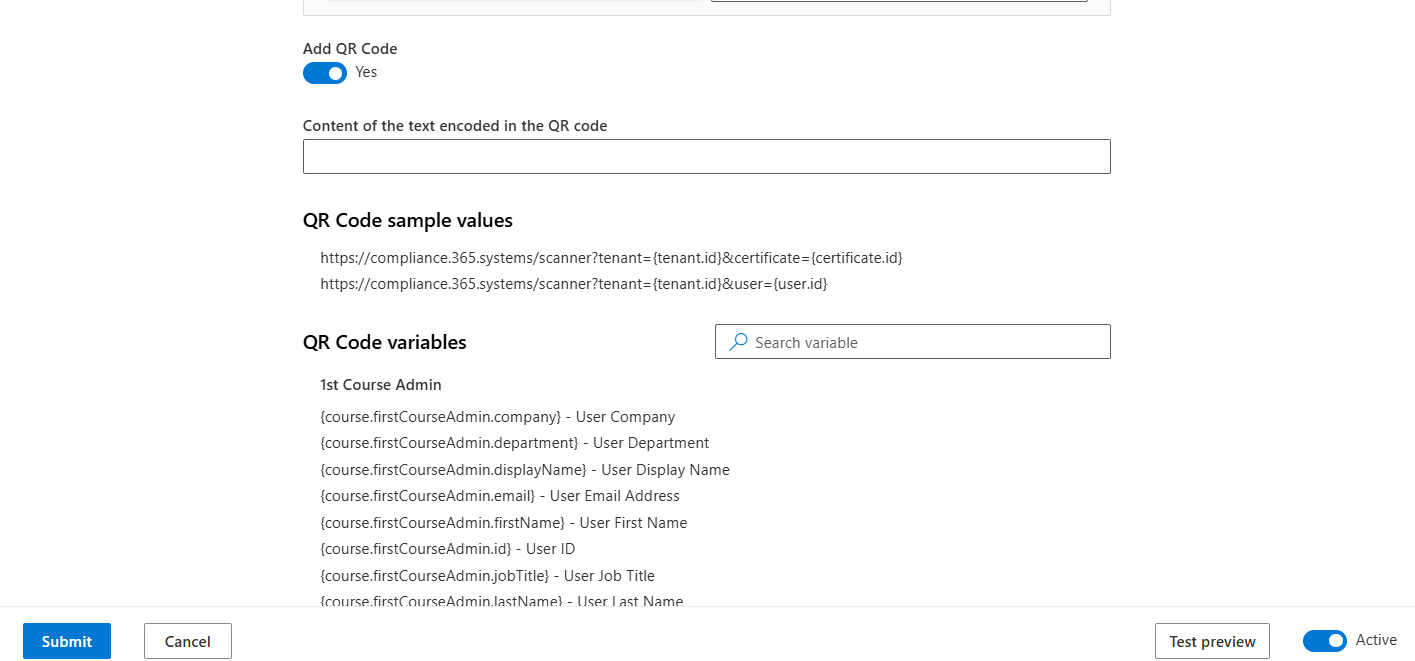Focus the QR code content text field
Image resolution: width=1415 pixels, height=661 pixels.
[706, 157]
